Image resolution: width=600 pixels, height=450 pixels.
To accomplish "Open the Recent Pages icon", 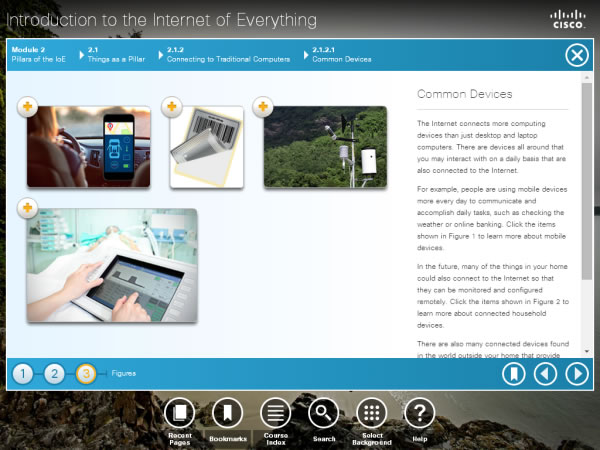I will pos(180,412).
